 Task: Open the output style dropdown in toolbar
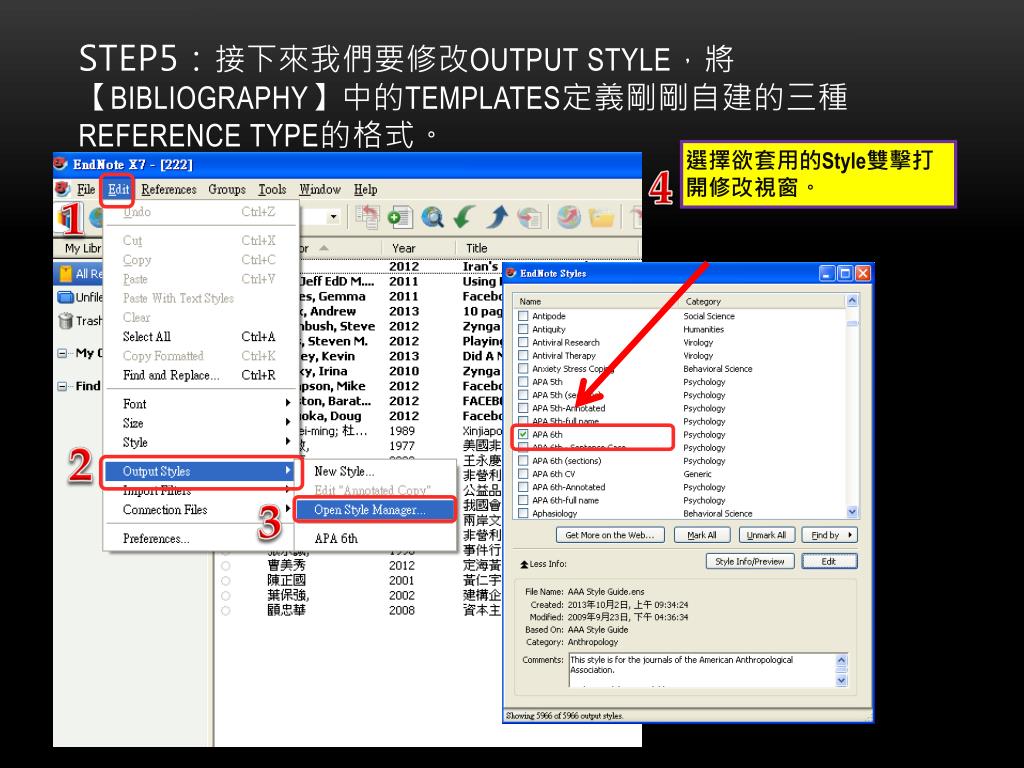[x=334, y=217]
